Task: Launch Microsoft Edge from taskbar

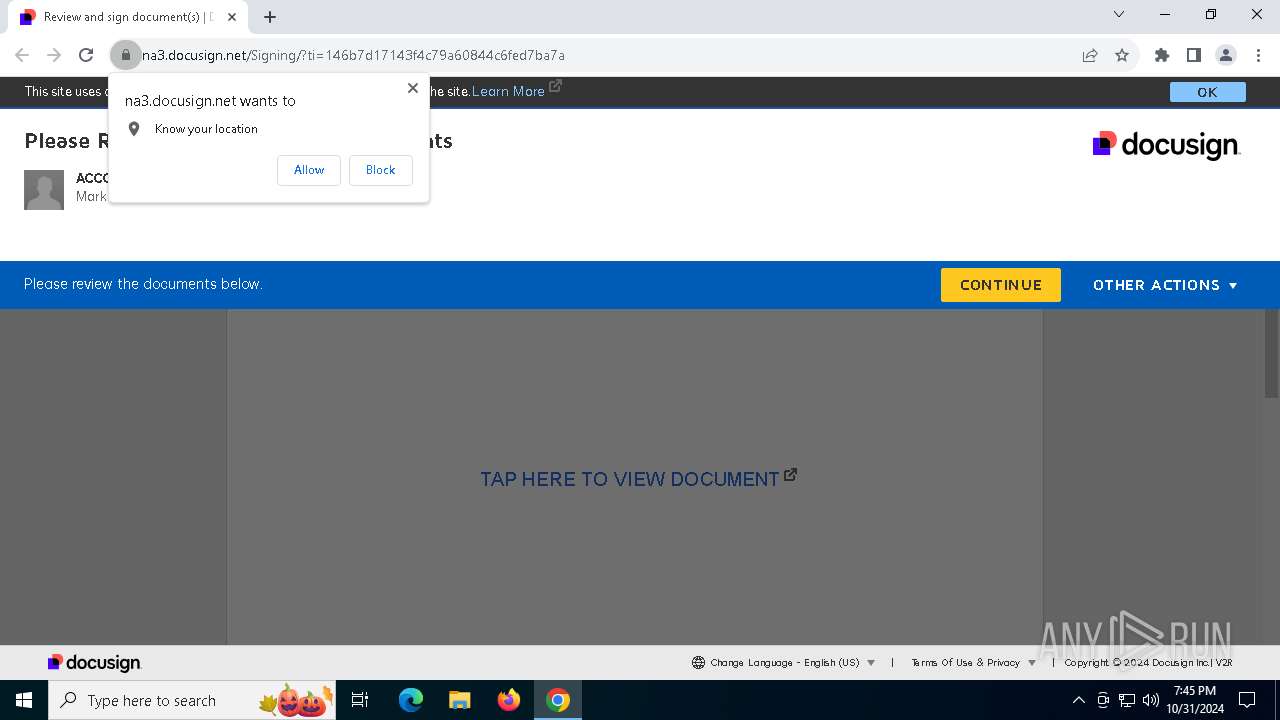Action: click(411, 700)
